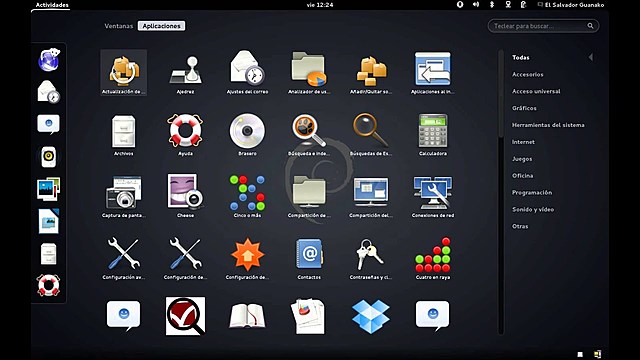Open Conexiones de red
The width and height of the screenshot is (640, 360).
tap(433, 196)
